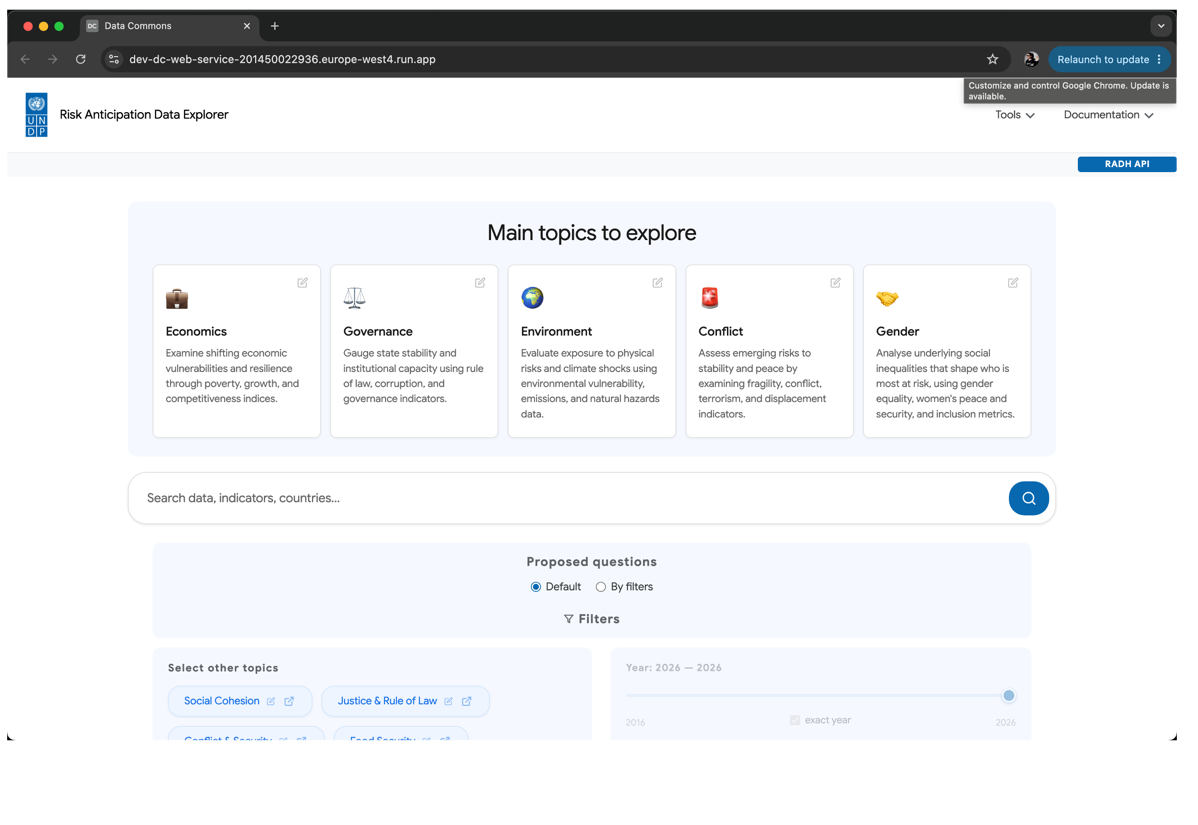Bookmark this page with the star icon
1198x825 pixels.
click(992, 59)
